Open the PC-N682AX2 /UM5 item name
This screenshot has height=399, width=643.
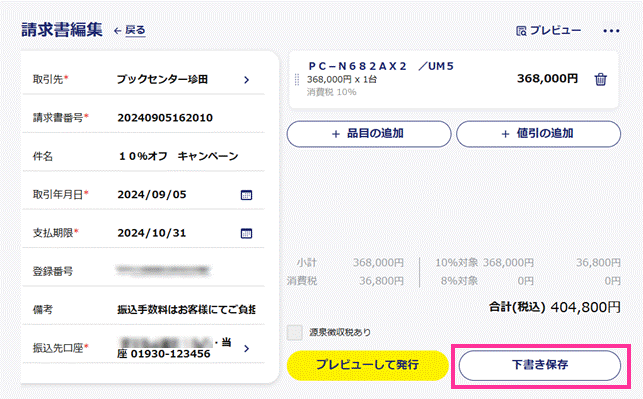point(381,66)
